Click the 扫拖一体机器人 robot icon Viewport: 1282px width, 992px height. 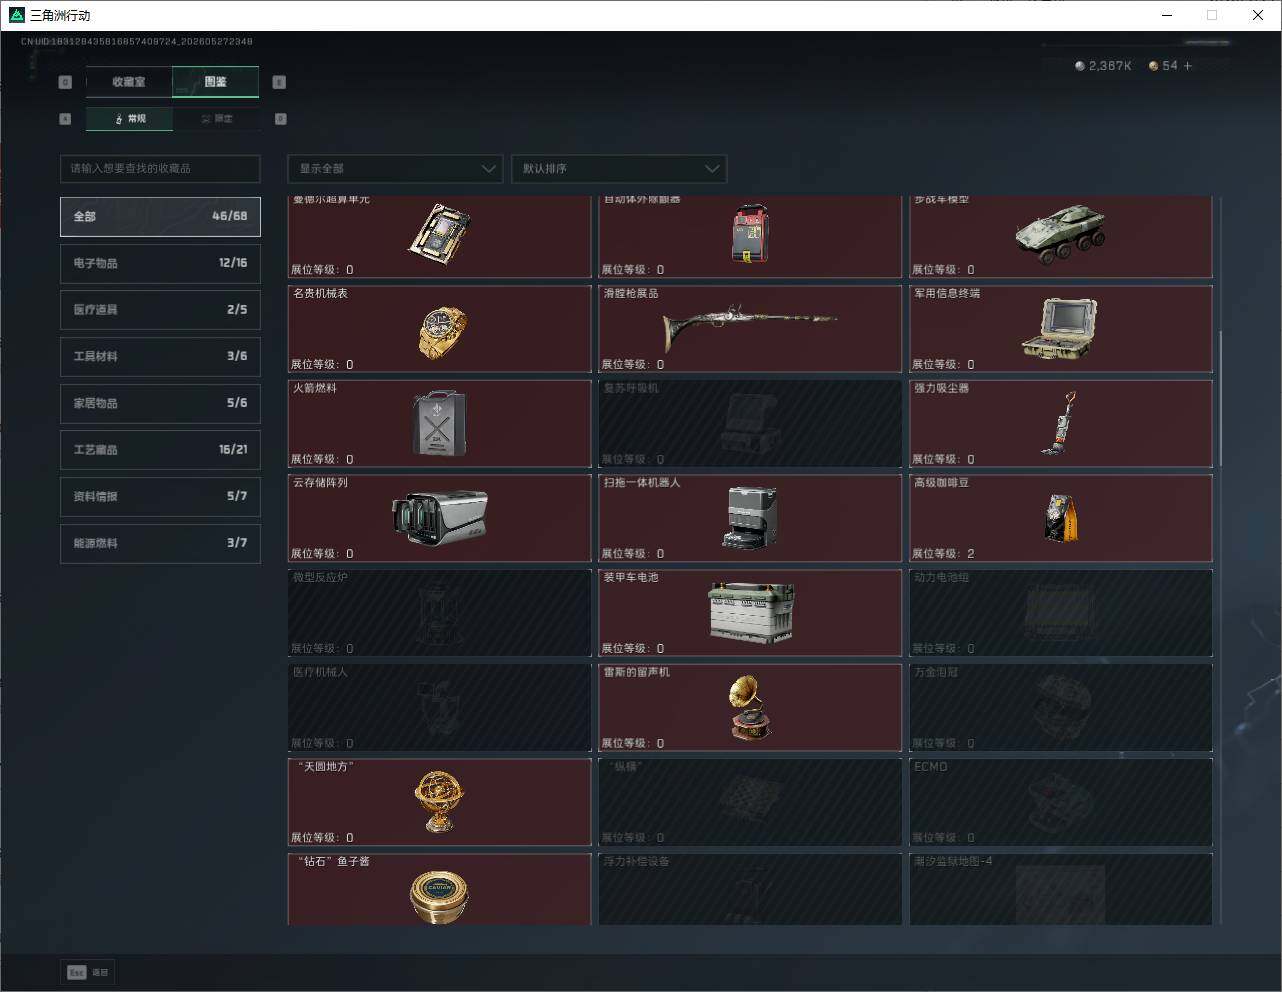tap(750, 517)
